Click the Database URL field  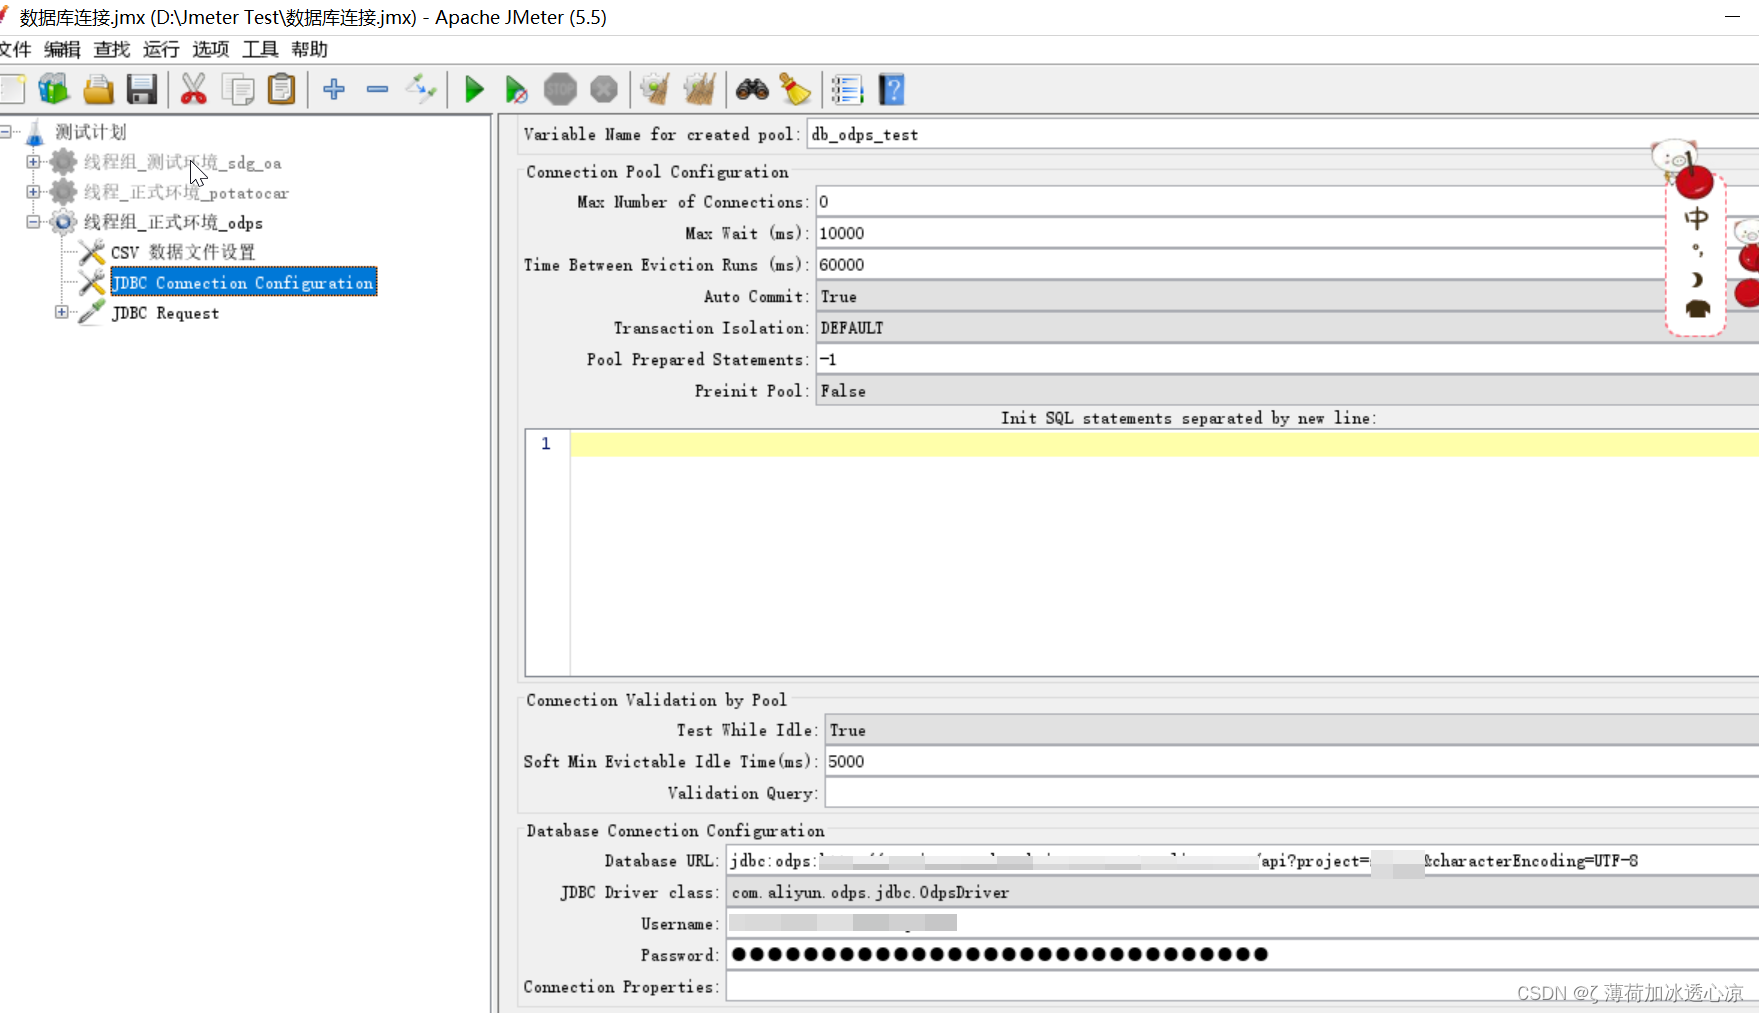[x=1242, y=861]
